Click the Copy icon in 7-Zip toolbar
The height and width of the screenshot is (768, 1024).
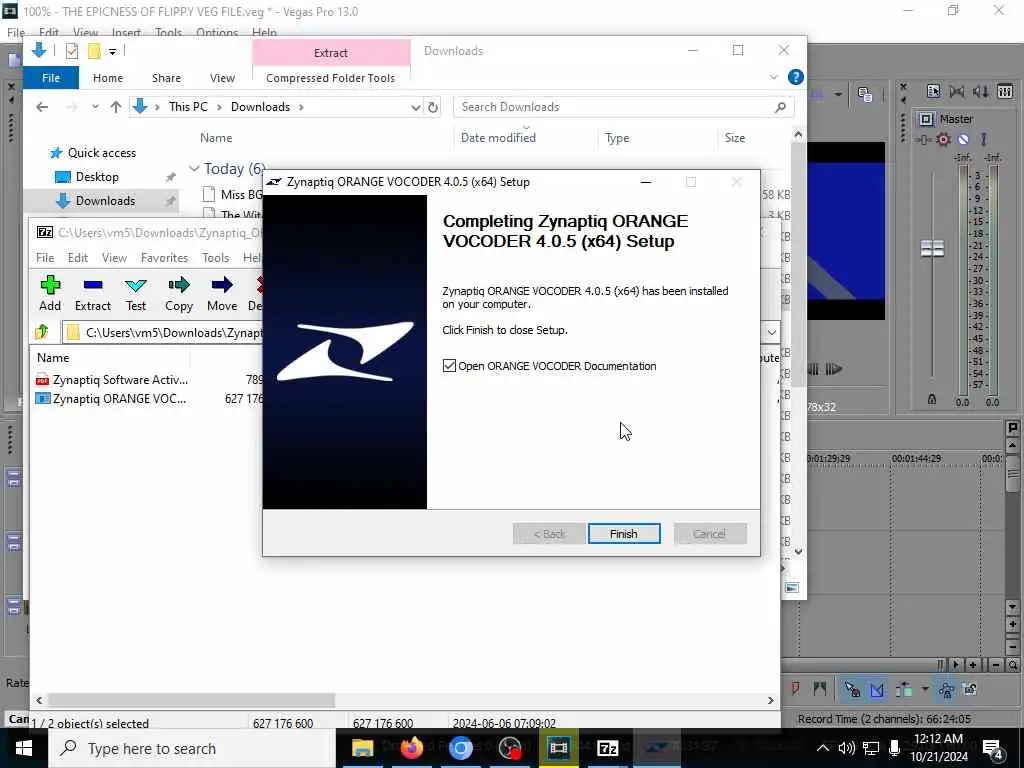(178, 285)
